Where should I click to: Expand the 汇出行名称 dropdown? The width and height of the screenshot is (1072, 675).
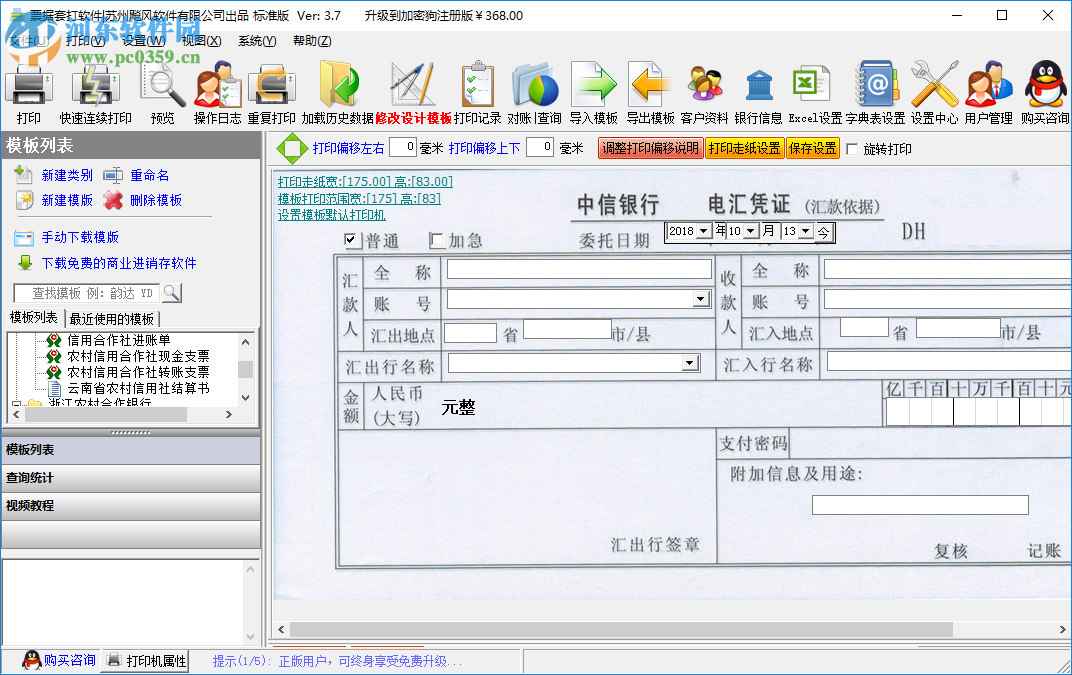point(690,363)
